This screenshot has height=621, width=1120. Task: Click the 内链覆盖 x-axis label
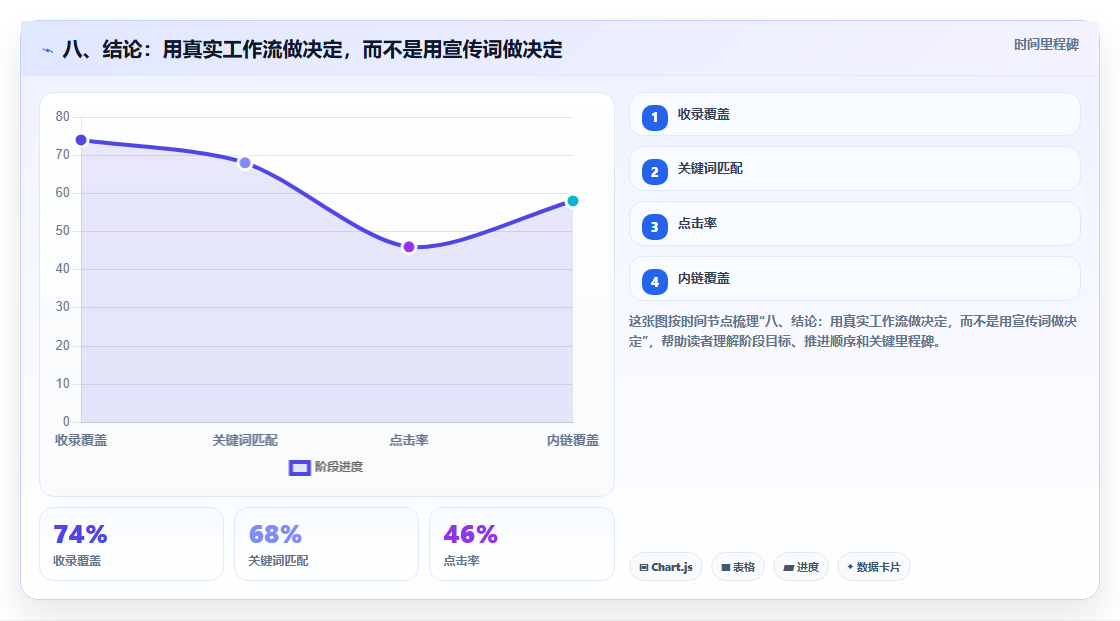point(573,440)
